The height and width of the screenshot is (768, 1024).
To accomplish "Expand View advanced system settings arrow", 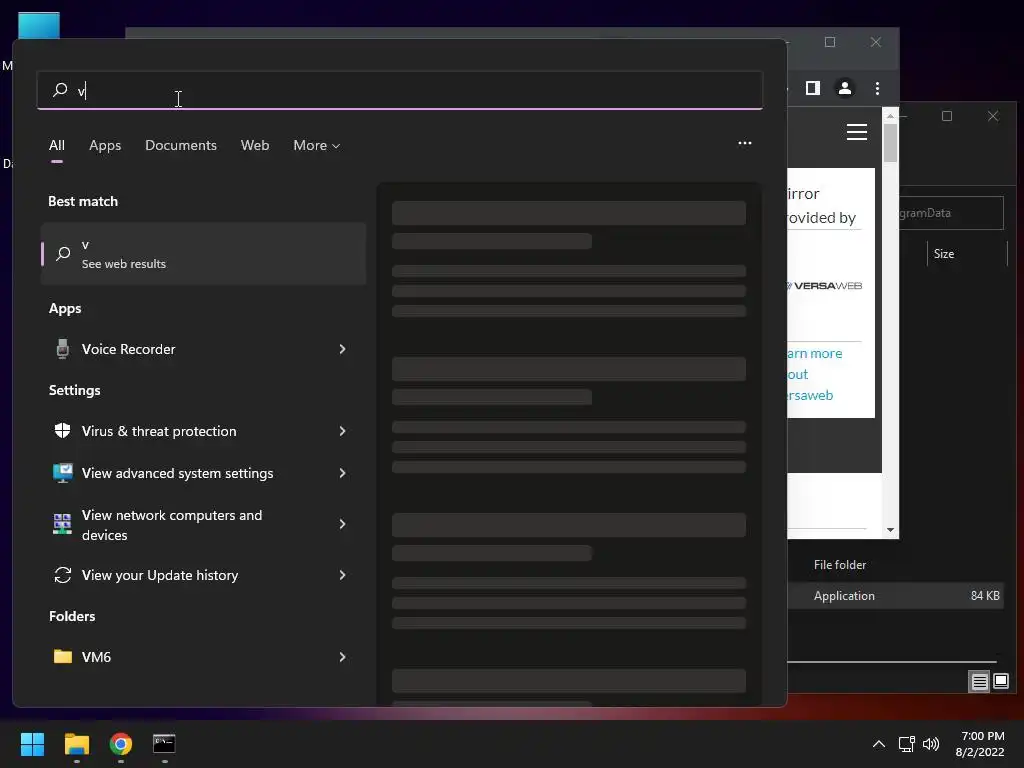I will pos(342,473).
